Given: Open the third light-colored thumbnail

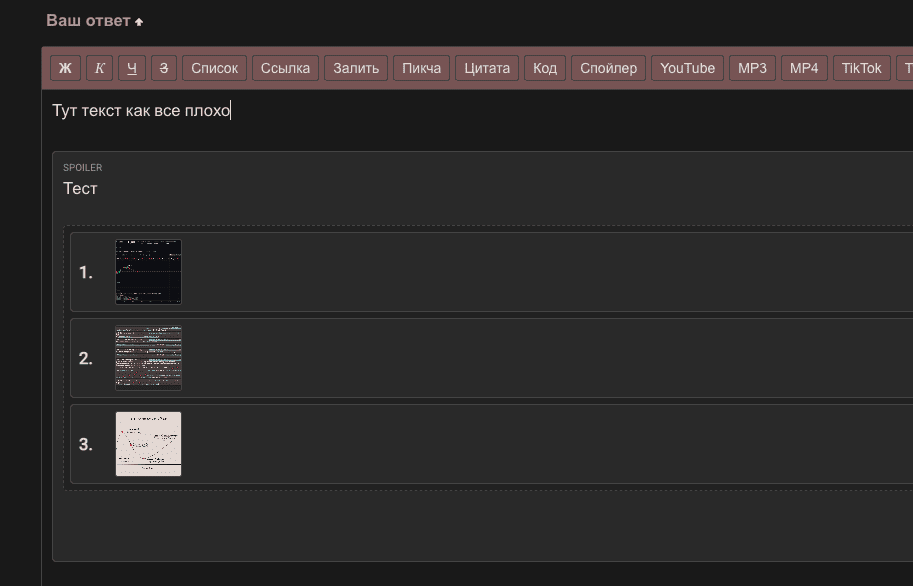Looking at the screenshot, I should [148, 444].
